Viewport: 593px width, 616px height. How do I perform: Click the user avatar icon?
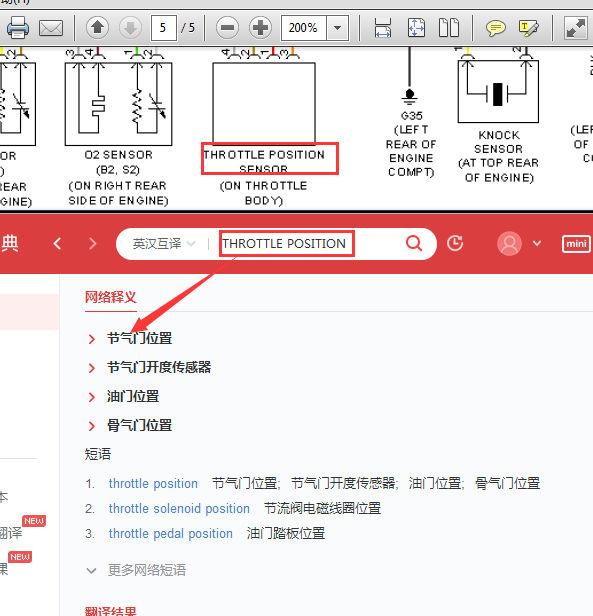509,244
